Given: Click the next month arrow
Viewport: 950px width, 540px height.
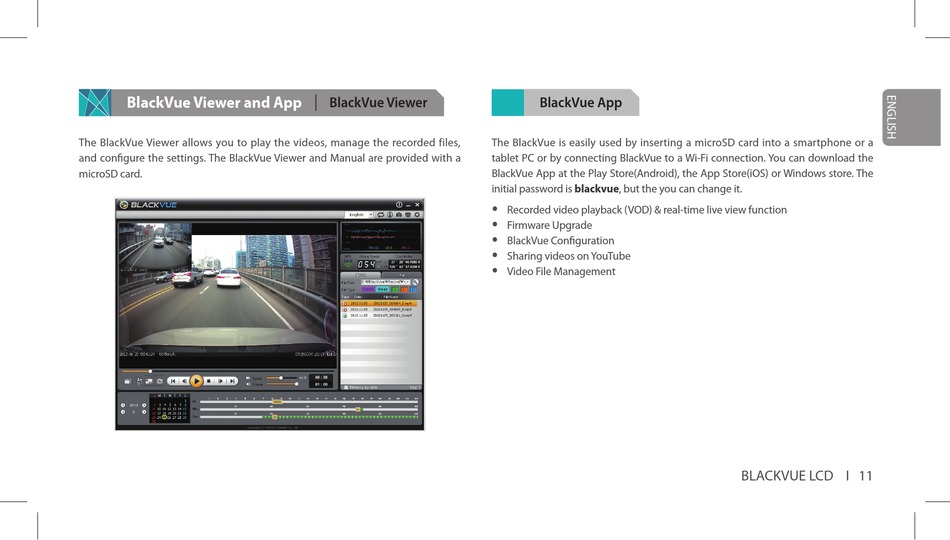Looking at the screenshot, I should coord(144,412).
